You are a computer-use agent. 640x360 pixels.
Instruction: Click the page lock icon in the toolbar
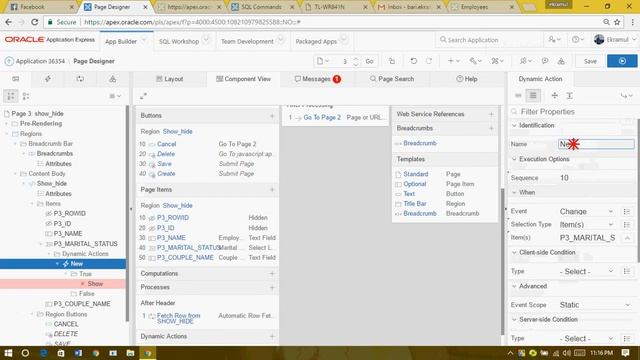click(x=392, y=61)
